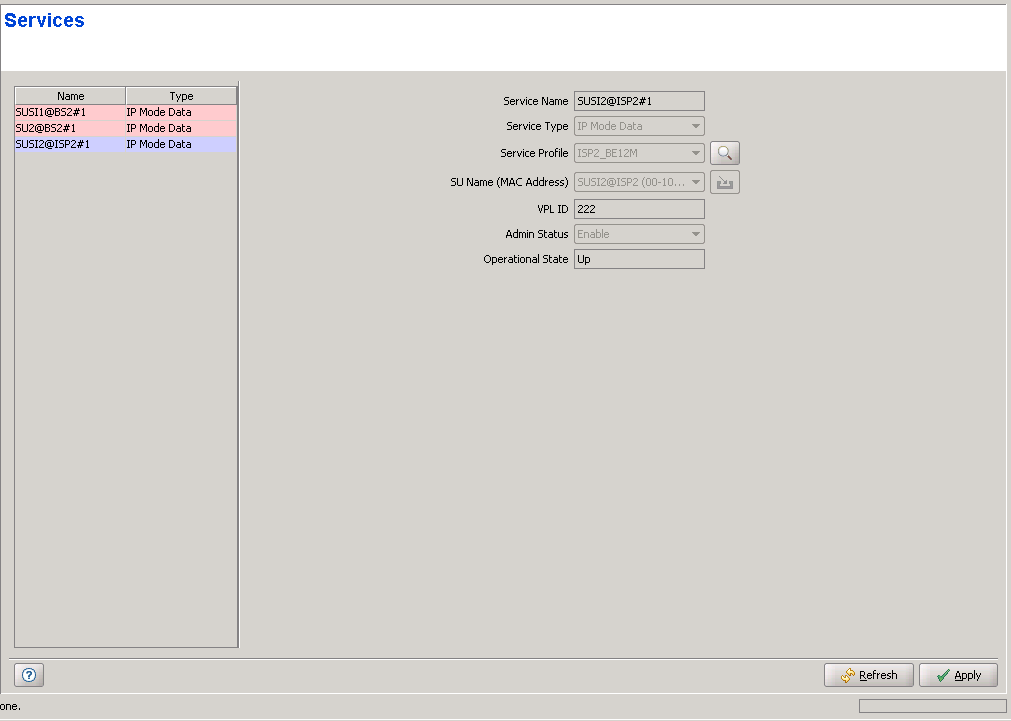This screenshot has height=721, width=1011.
Task: Open help with the question mark icon
Action: pos(29,675)
